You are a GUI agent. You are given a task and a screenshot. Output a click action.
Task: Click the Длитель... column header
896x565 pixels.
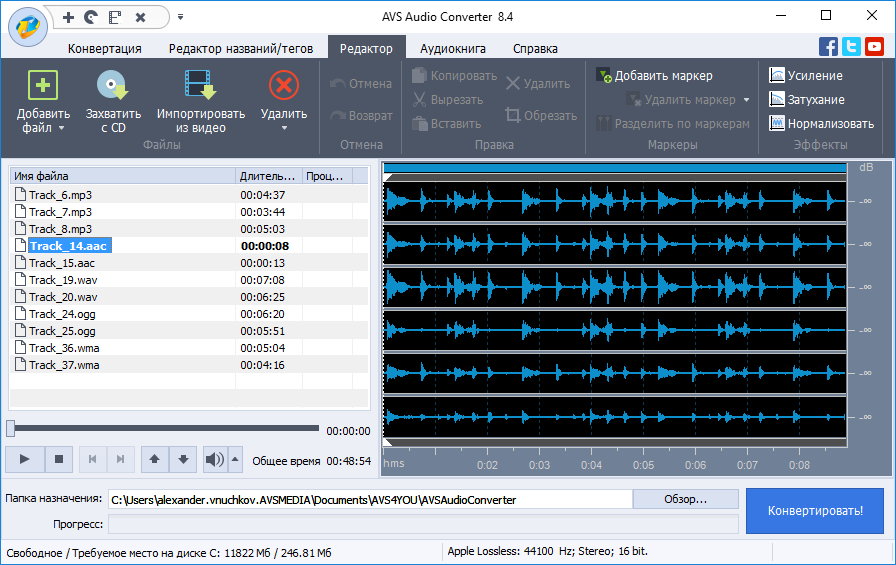pyautogui.click(x=269, y=176)
